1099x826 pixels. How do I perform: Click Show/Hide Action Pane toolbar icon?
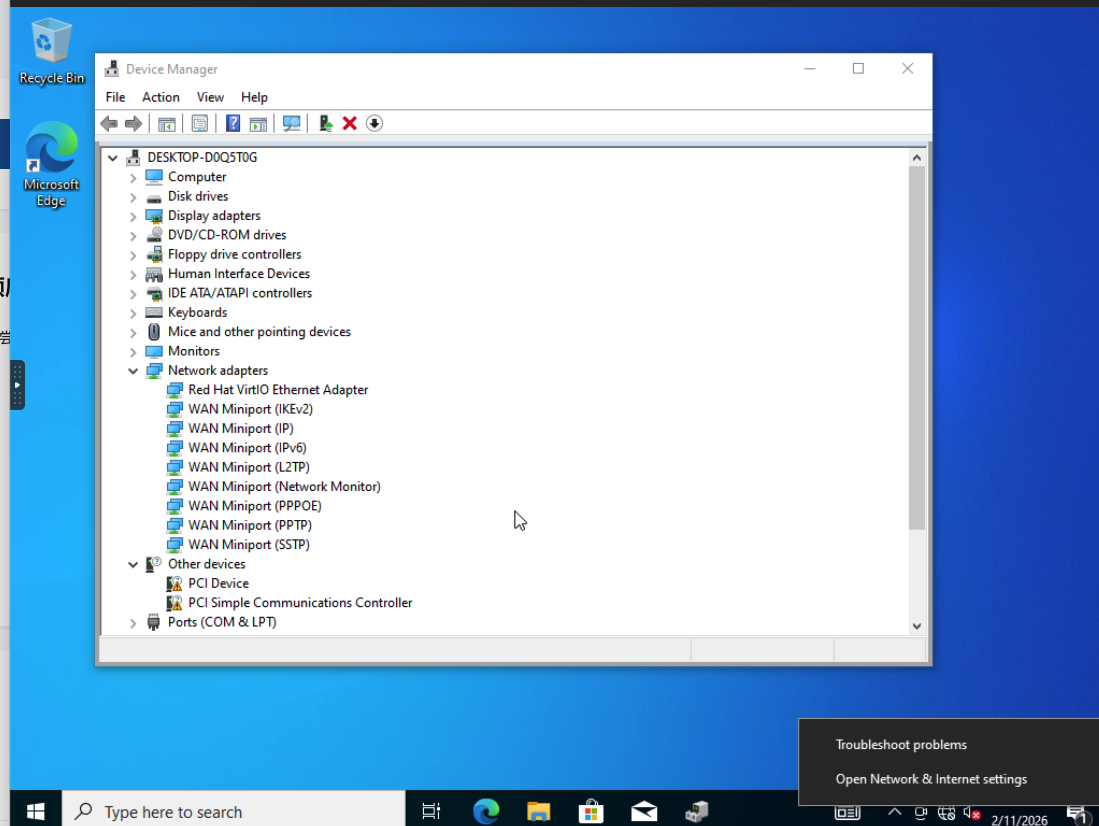259,123
